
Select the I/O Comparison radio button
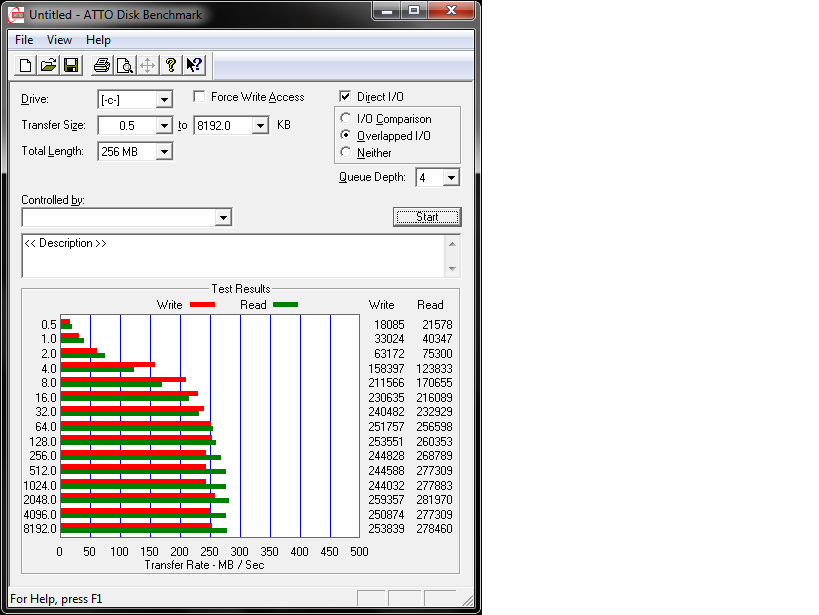pos(345,118)
